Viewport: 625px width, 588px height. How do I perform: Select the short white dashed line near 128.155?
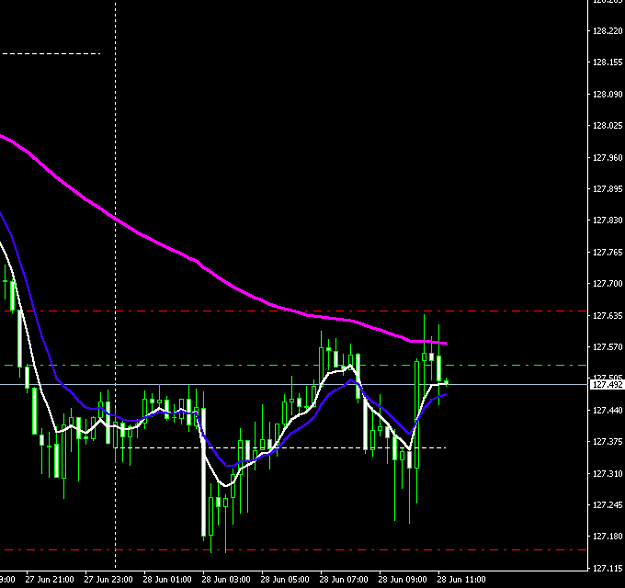(51, 53)
